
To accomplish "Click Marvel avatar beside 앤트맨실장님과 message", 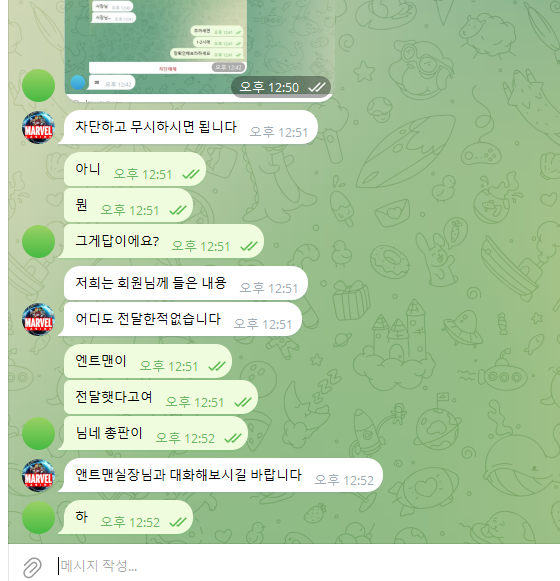I will tap(39, 476).
